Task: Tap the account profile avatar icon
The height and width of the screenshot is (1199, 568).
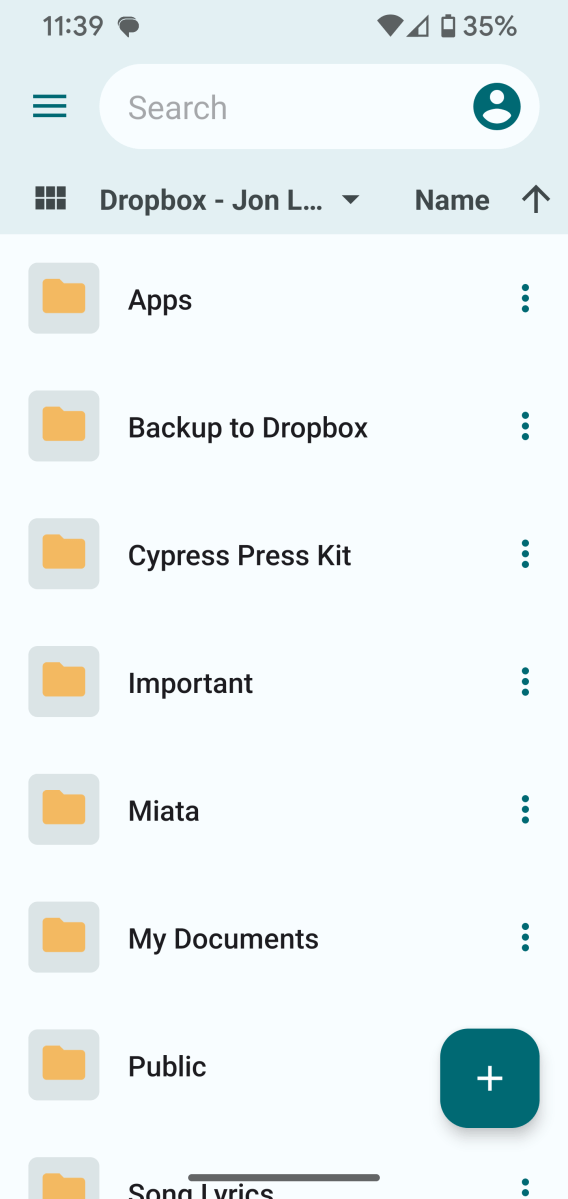Action: 497,106
